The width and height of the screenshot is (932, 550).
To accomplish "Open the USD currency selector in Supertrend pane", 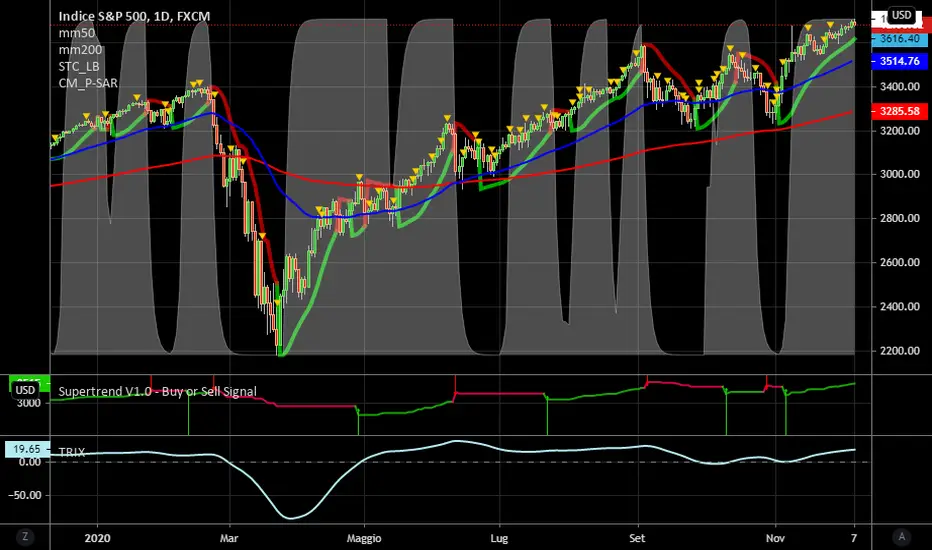I will [25, 390].
